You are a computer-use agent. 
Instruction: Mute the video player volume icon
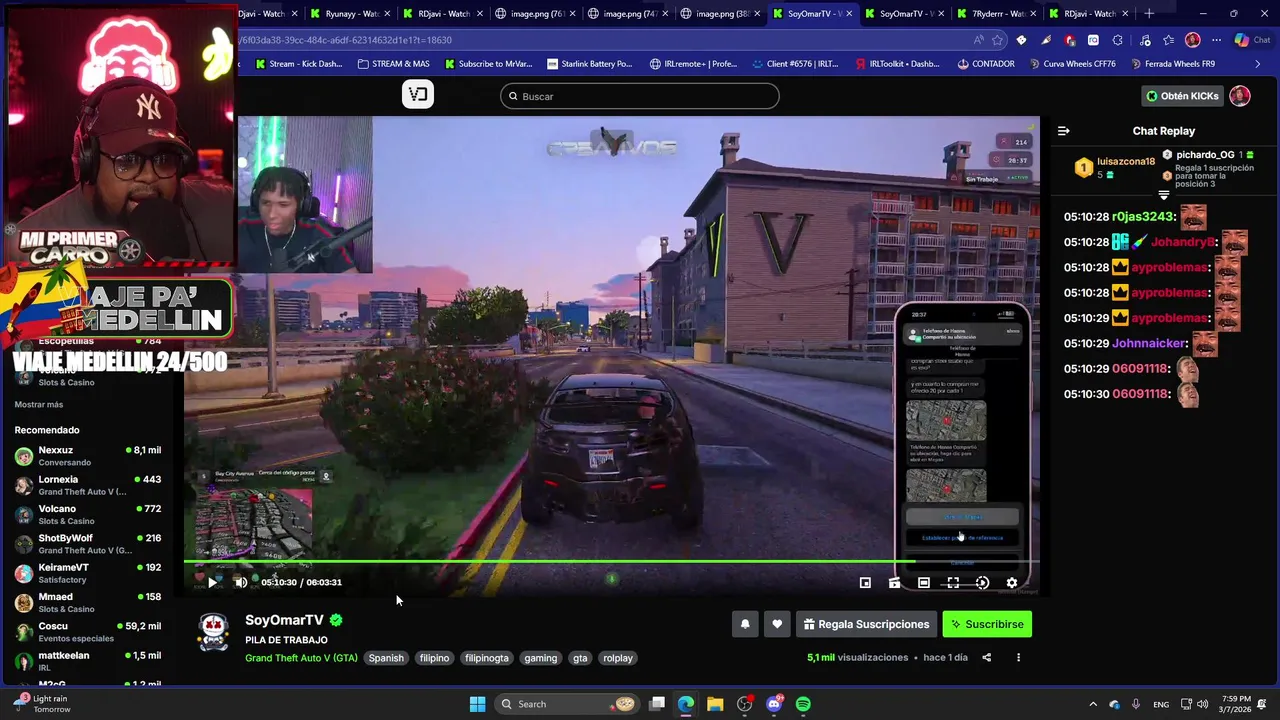[x=241, y=582]
